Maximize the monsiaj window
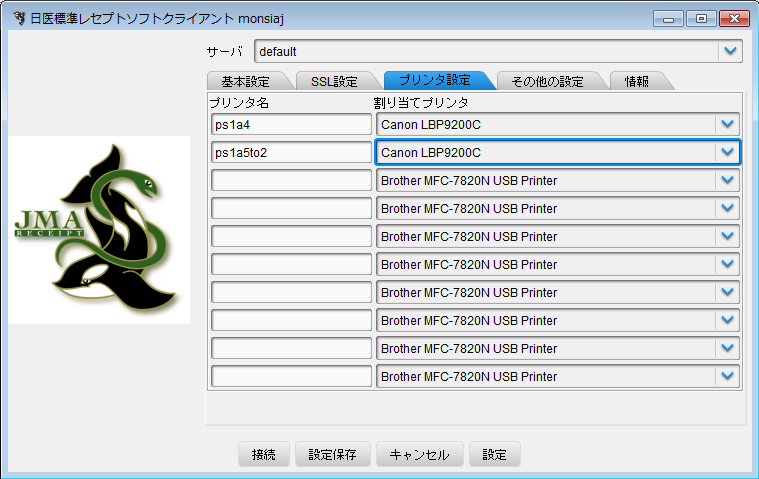The height and width of the screenshot is (479, 759). point(701,19)
